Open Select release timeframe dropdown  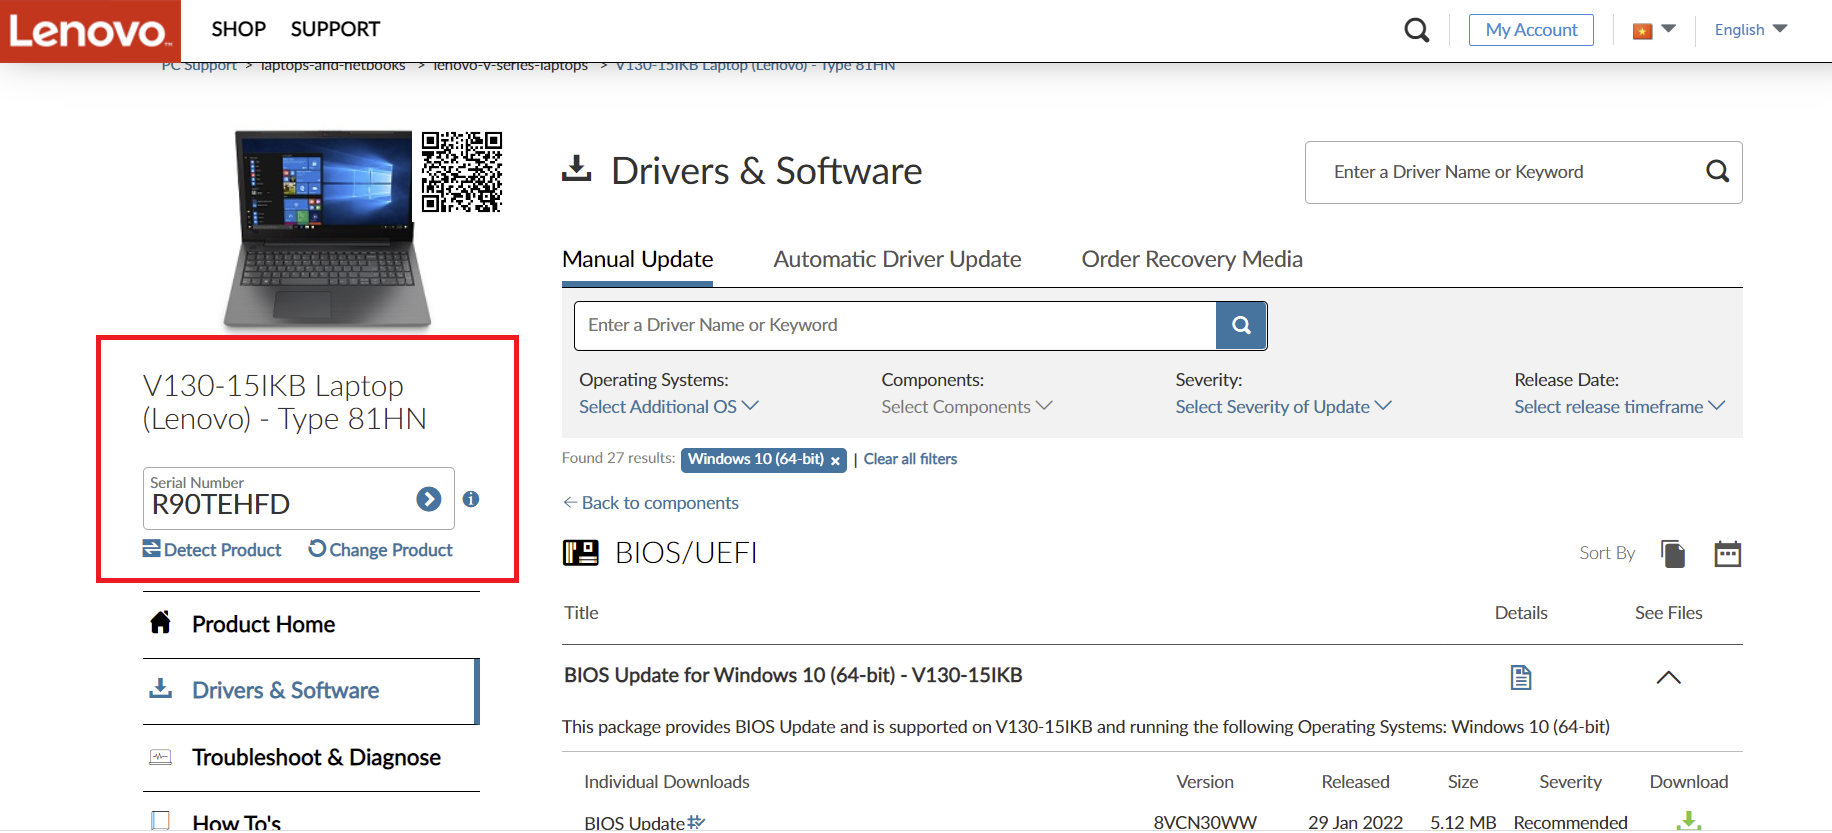1618,407
